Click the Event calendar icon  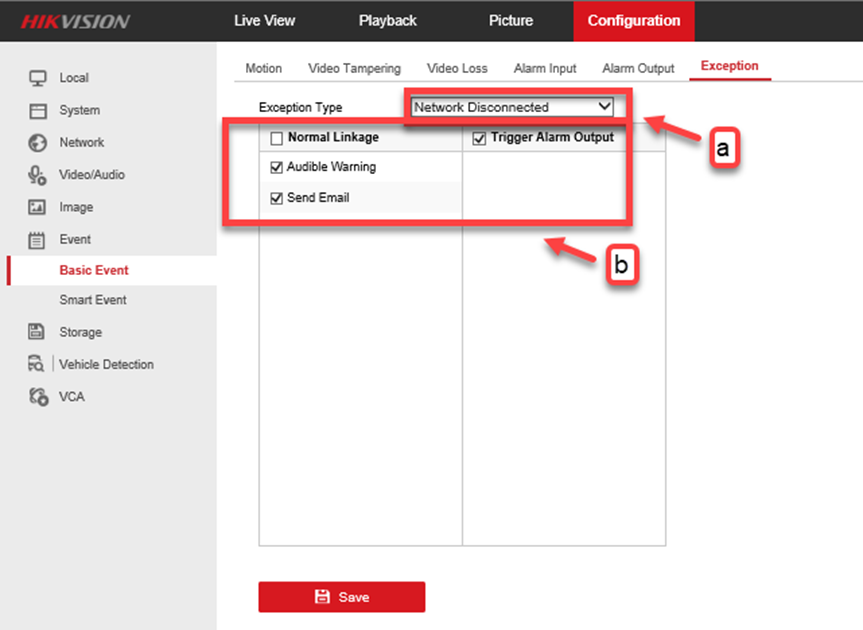(38, 240)
